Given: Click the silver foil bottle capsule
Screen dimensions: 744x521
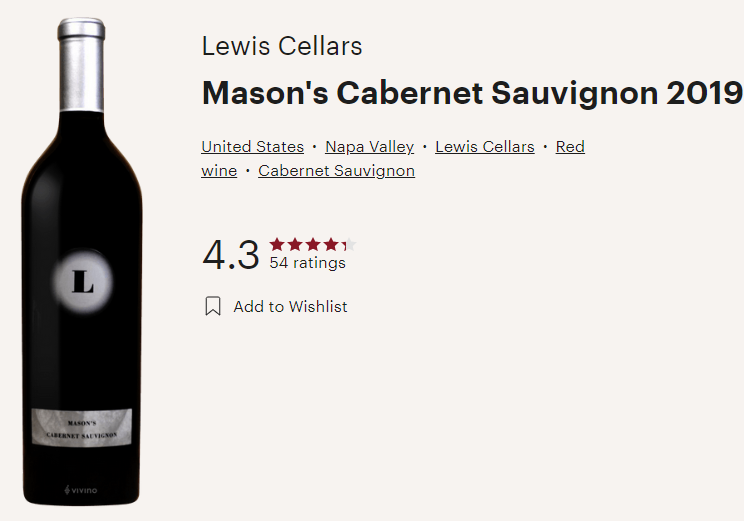Looking at the screenshot, I should pos(81,65).
